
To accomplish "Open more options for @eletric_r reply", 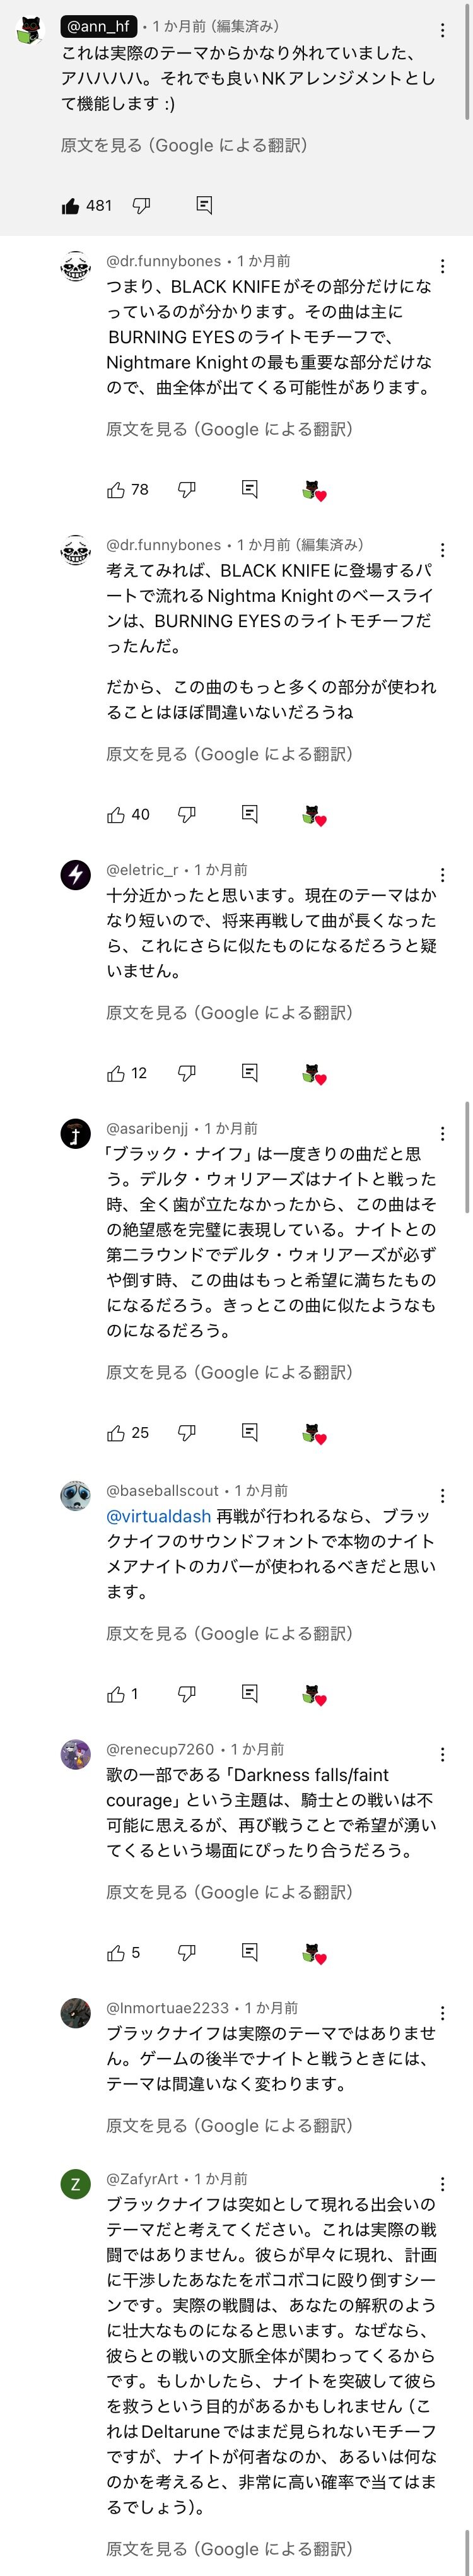I will (443, 875).
